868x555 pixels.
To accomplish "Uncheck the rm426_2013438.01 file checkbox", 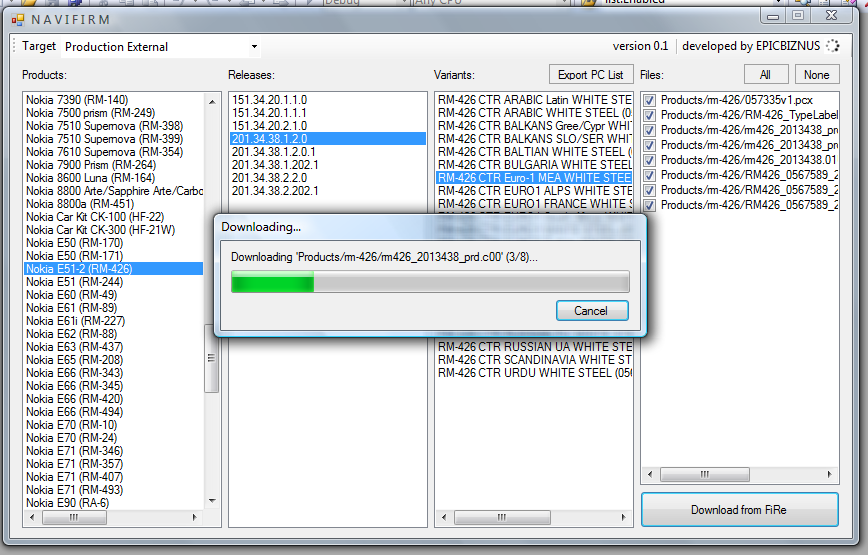I will coord(649,160).
